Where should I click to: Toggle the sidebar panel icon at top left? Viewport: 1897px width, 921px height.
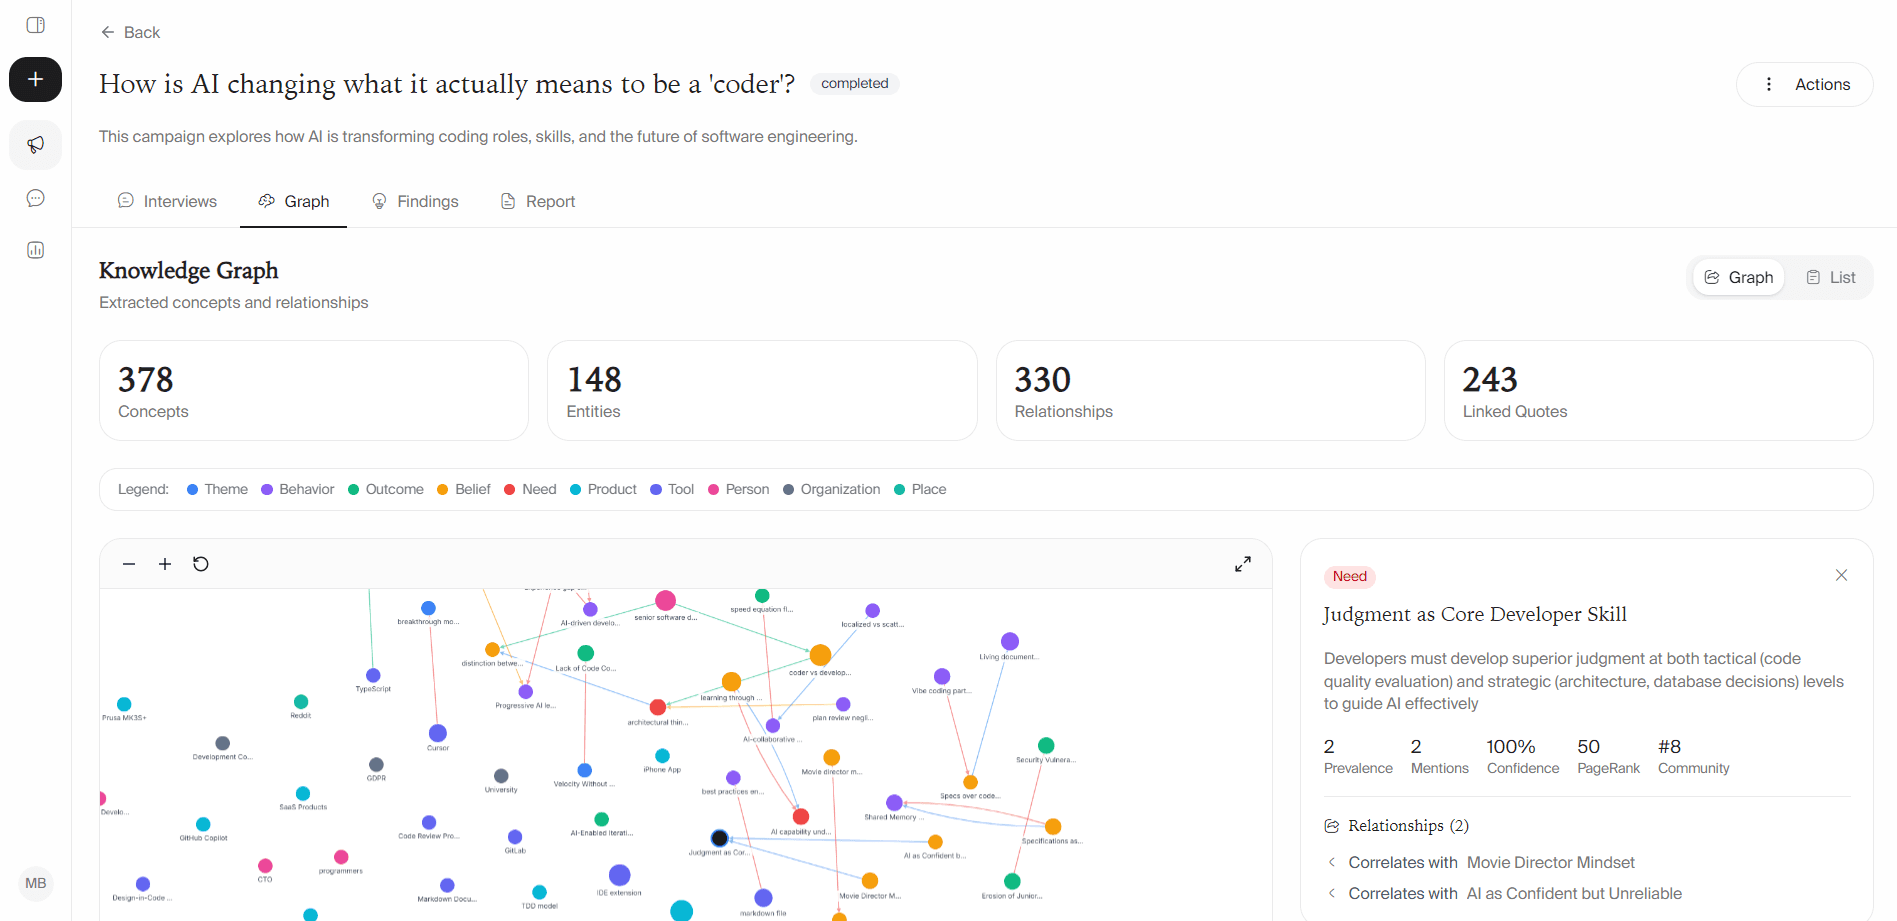[x=35, y=25]
